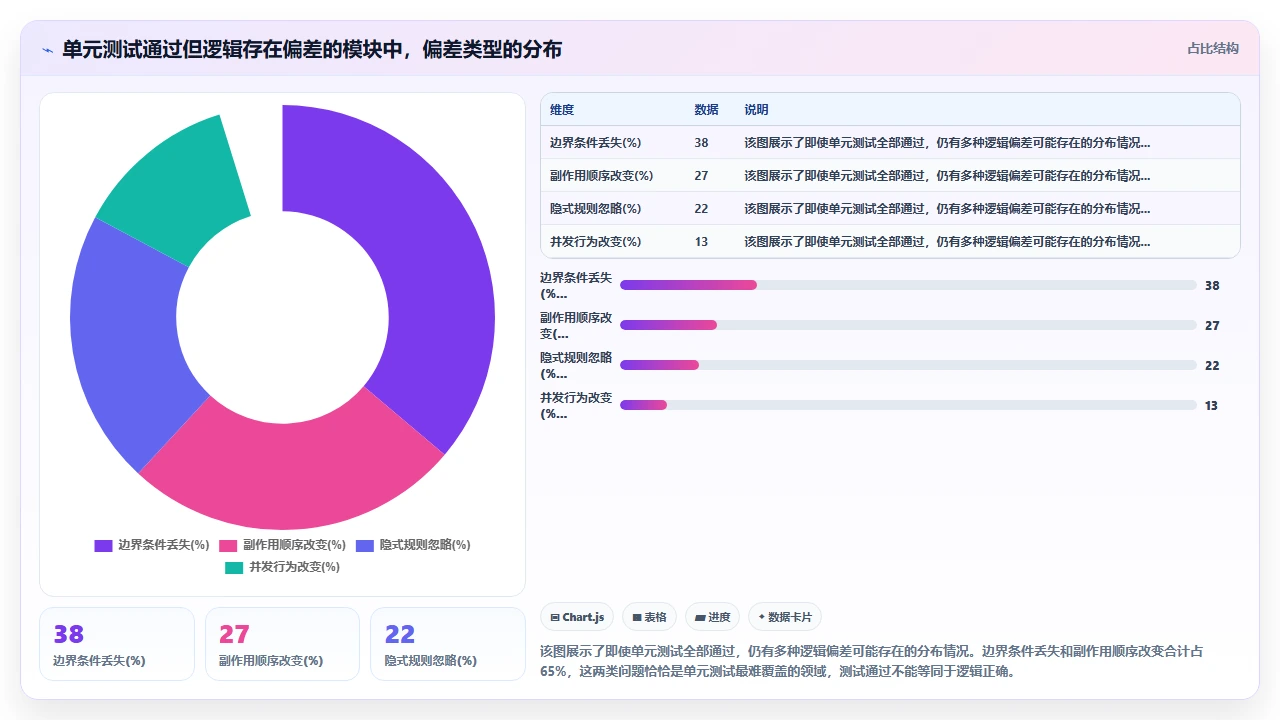This screenshot has width=1280, height=720.
Task: Click progress bar value 38
Action: click(1212, 286)
